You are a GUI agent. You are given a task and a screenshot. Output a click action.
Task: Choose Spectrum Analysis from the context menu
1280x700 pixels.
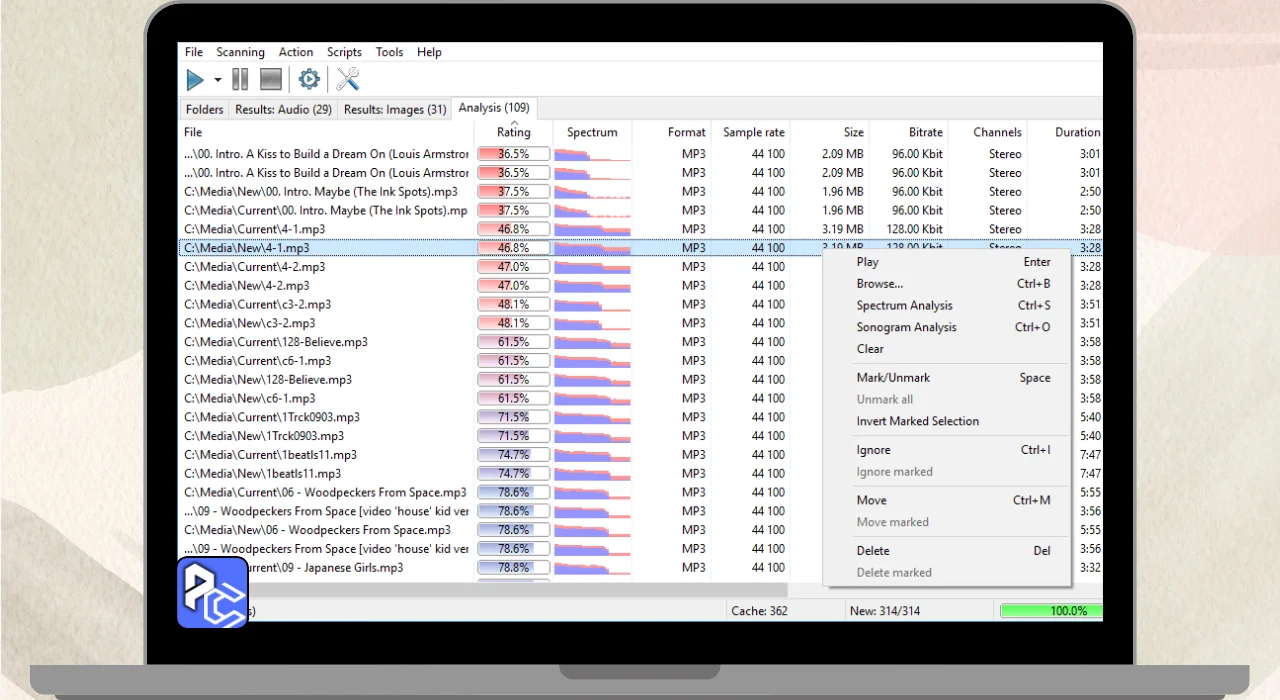tap(904, 306)
